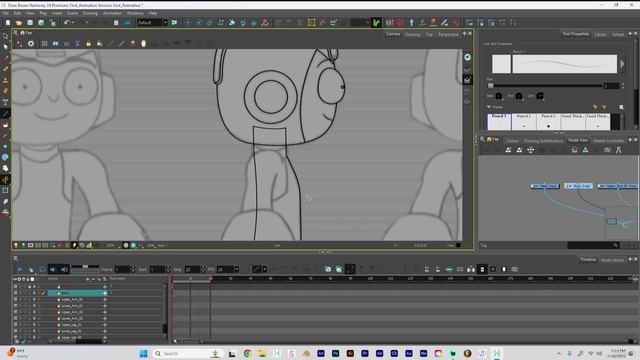Open the Join style dropdown
Viewport: 640px width, 360px height.
pyautogui.click(x=540, y=96)
